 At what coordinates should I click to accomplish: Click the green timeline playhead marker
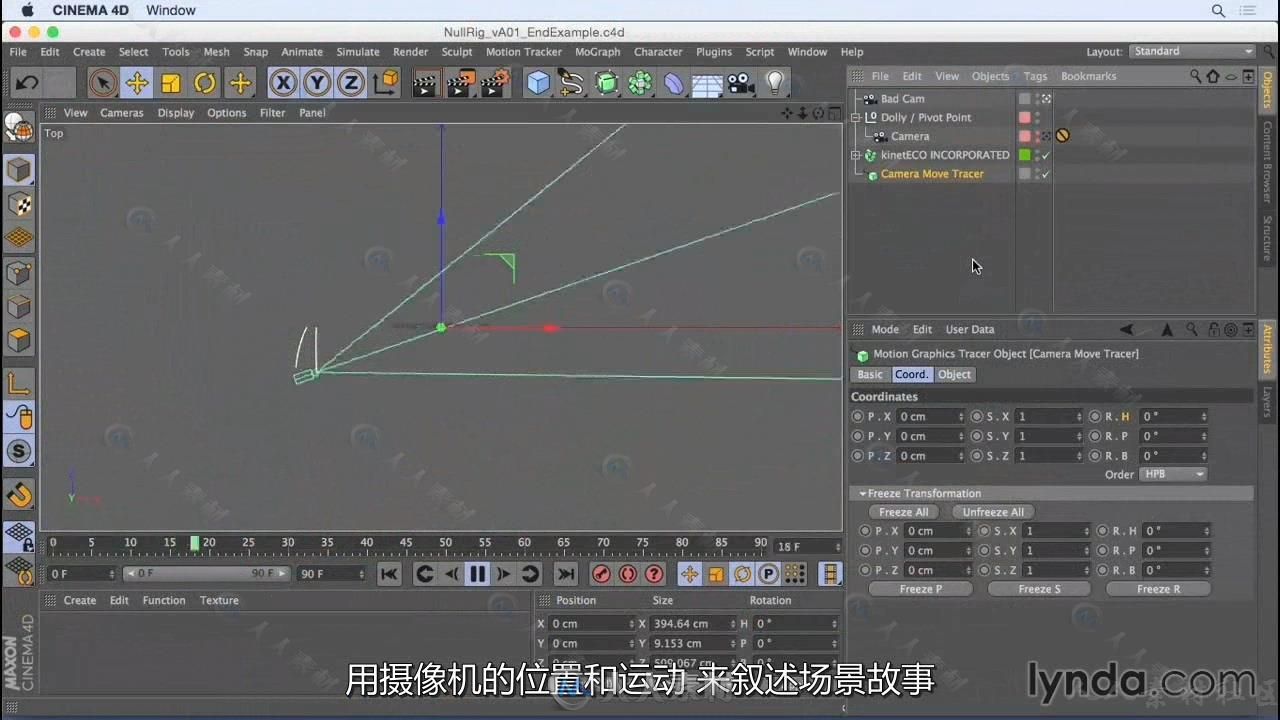[194, 543]
